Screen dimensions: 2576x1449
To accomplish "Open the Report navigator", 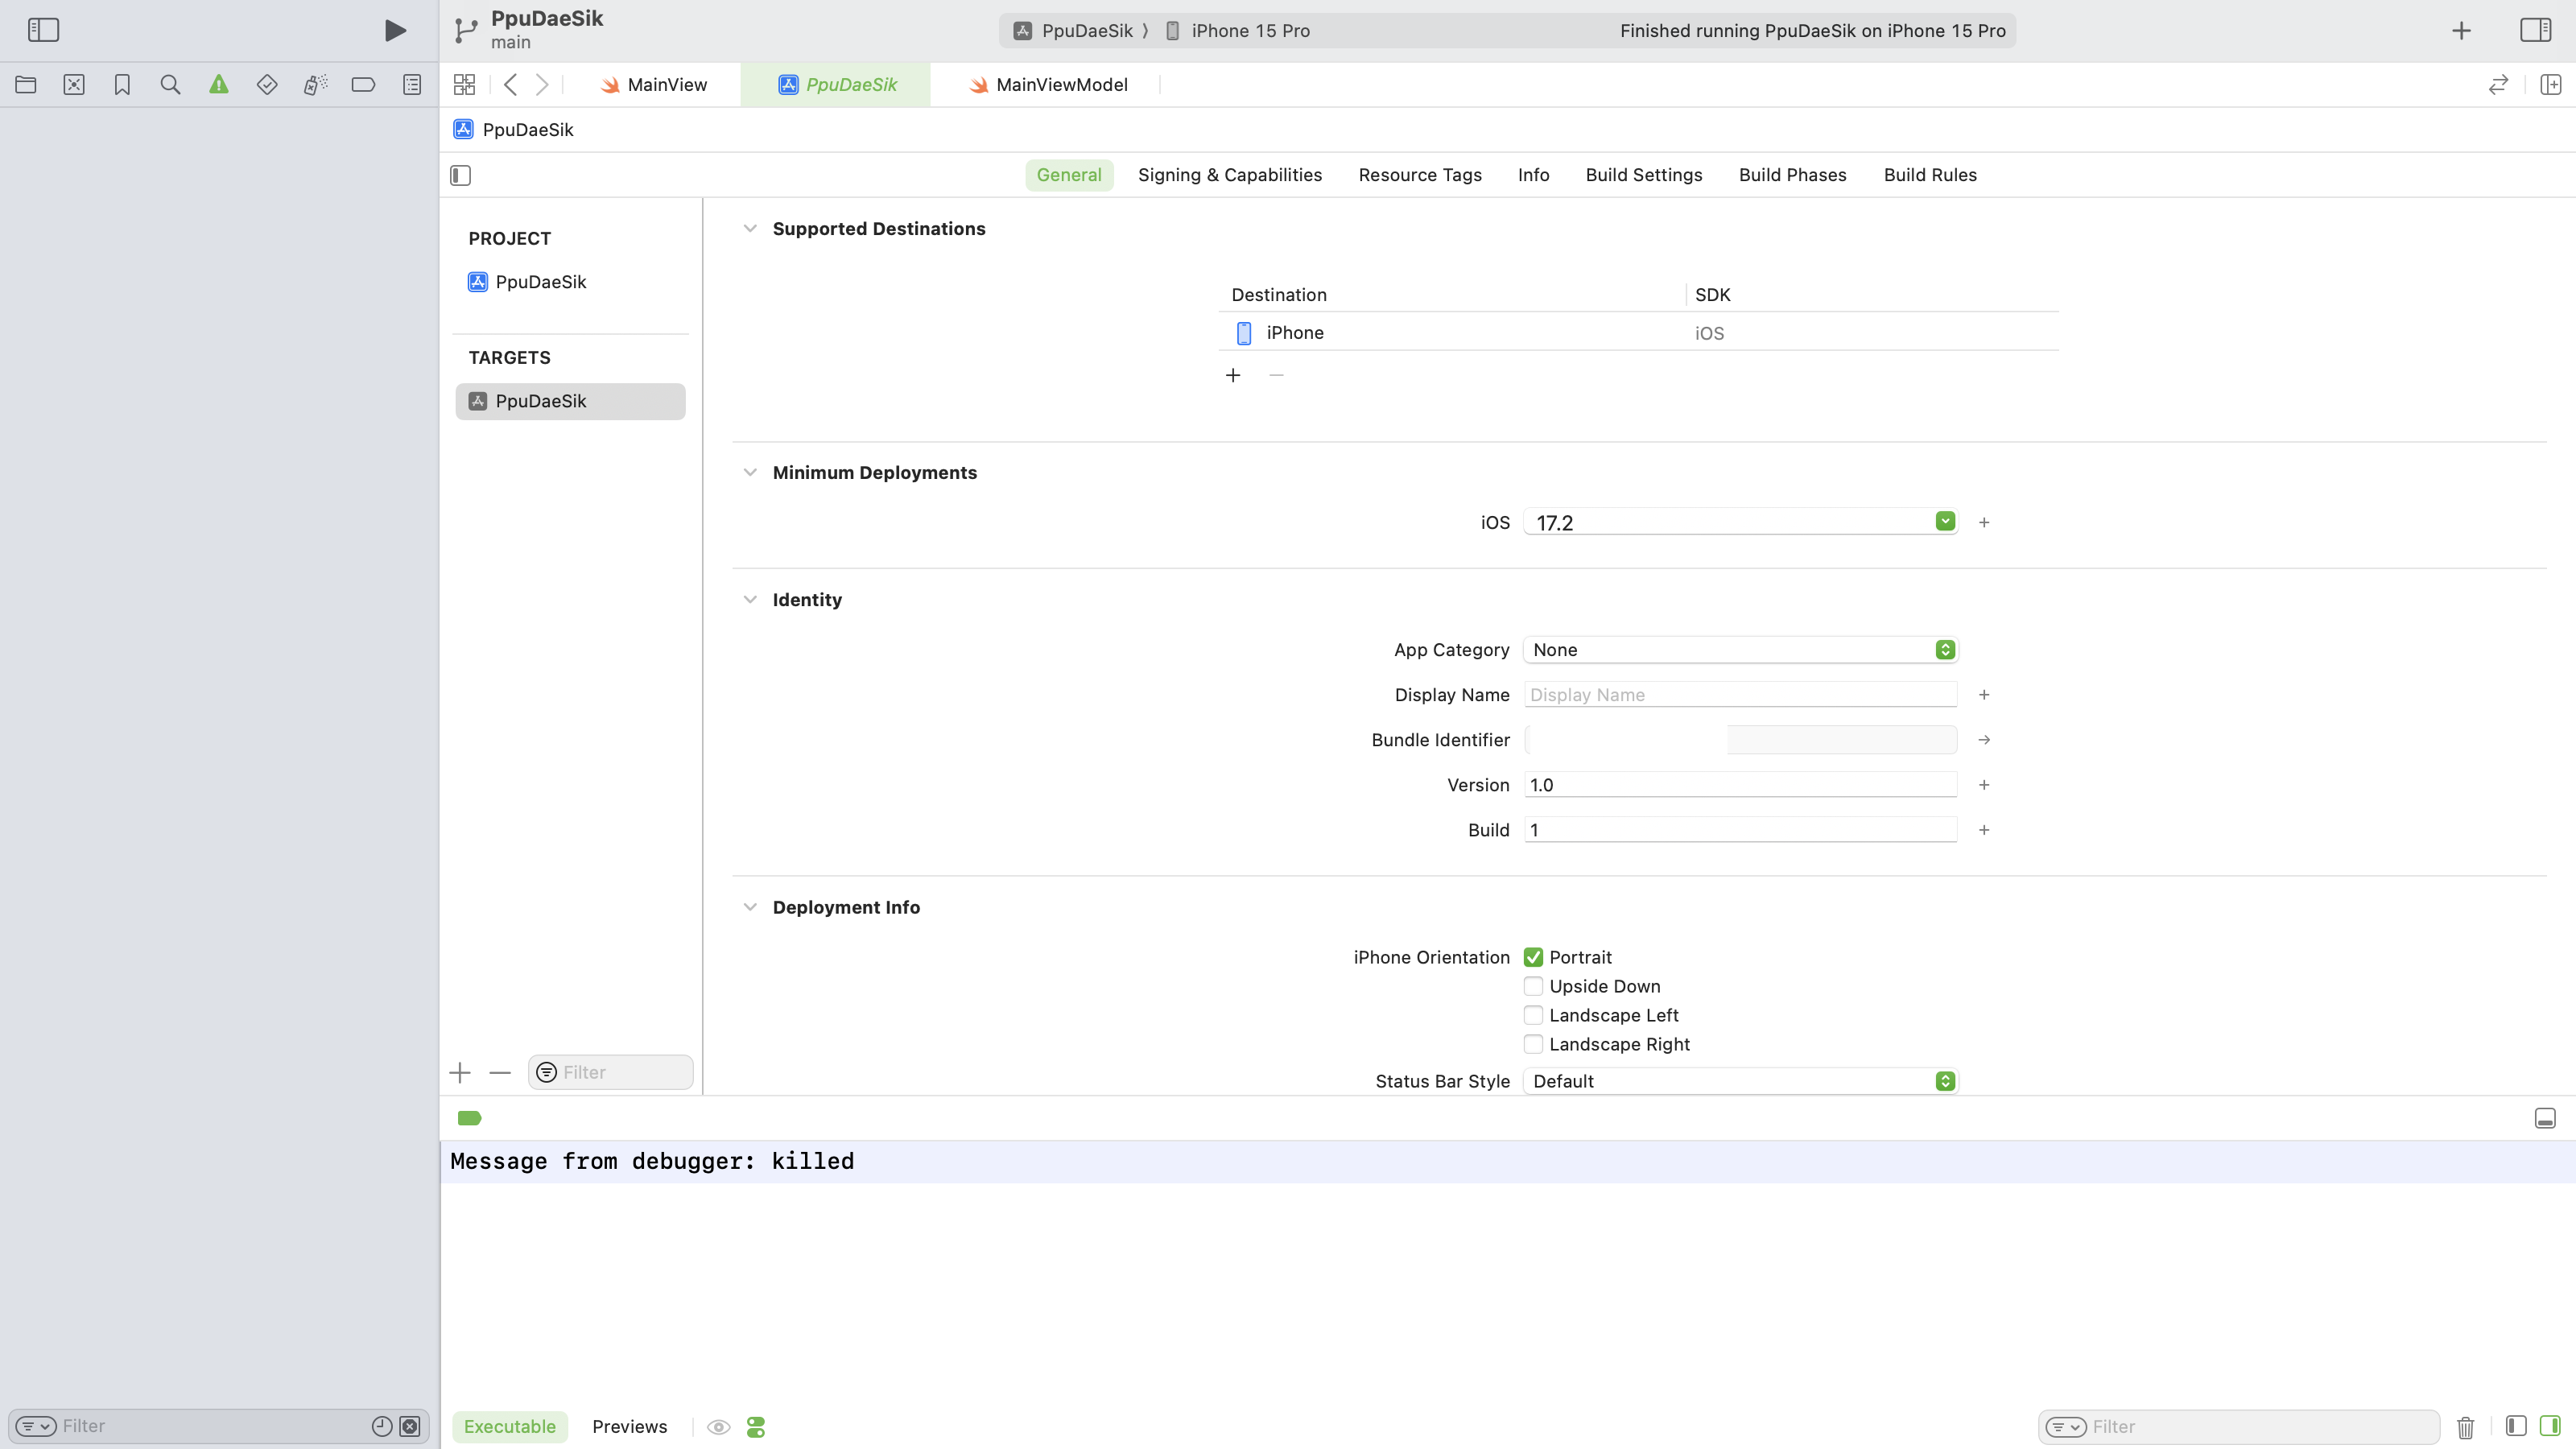I will click(412, 85).
